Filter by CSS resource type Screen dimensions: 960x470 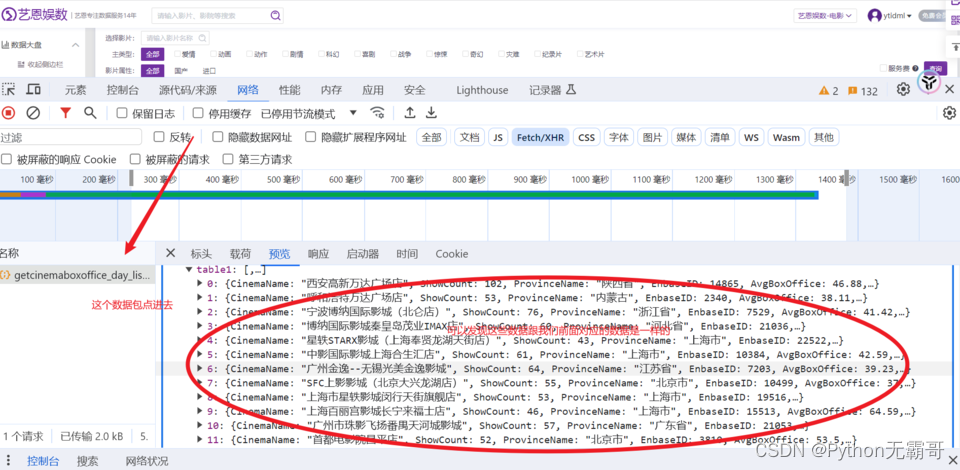pyautogui.click(x=587, y=138)
